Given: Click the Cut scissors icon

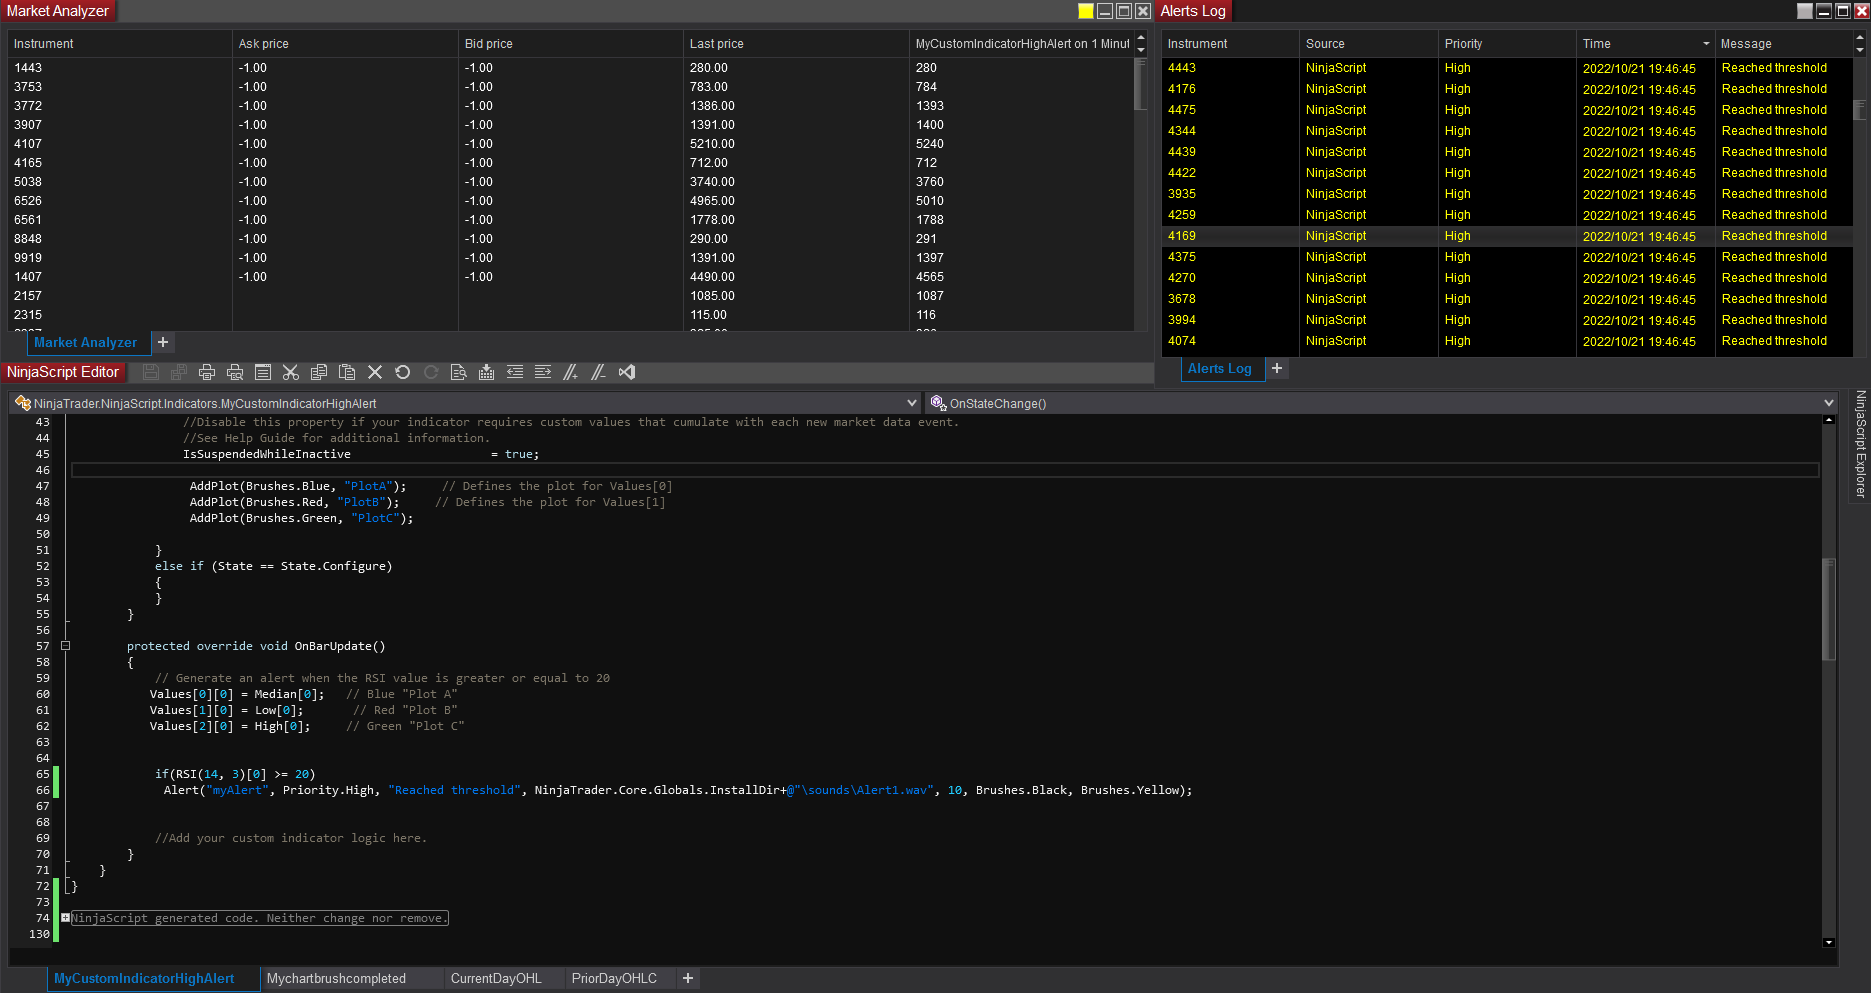Looking at the screenshot, I should coord(291,372).
